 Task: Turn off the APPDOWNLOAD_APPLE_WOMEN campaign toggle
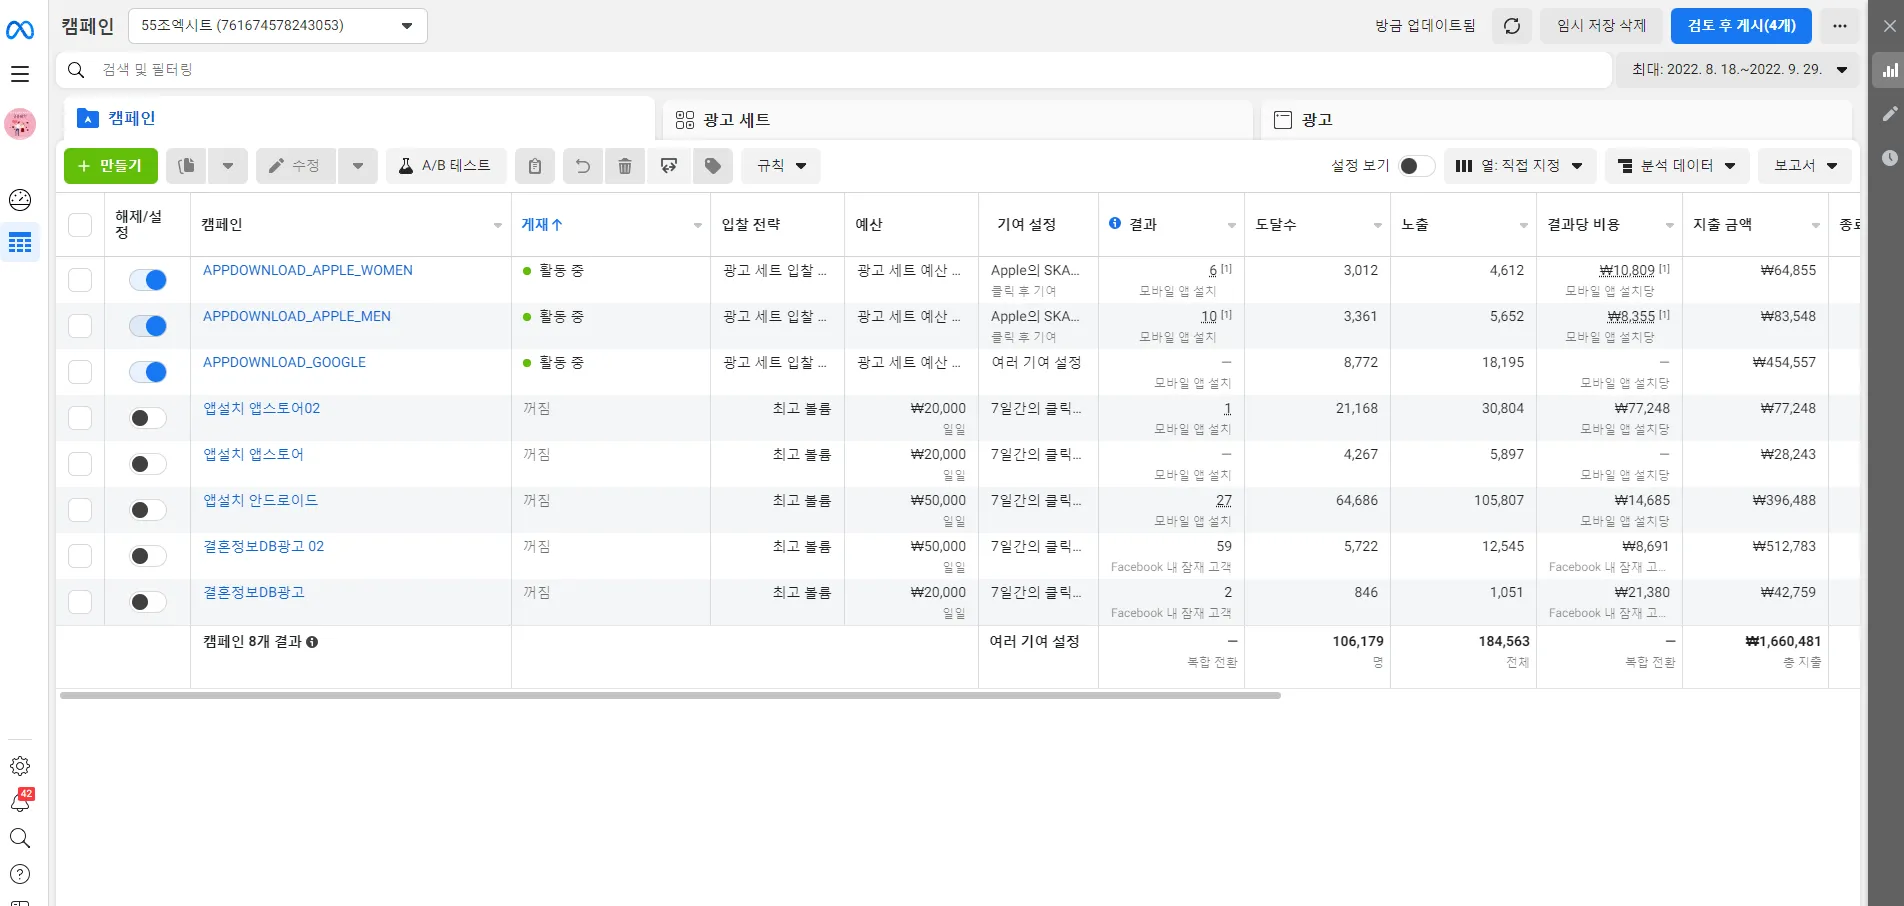coord(147,280)
